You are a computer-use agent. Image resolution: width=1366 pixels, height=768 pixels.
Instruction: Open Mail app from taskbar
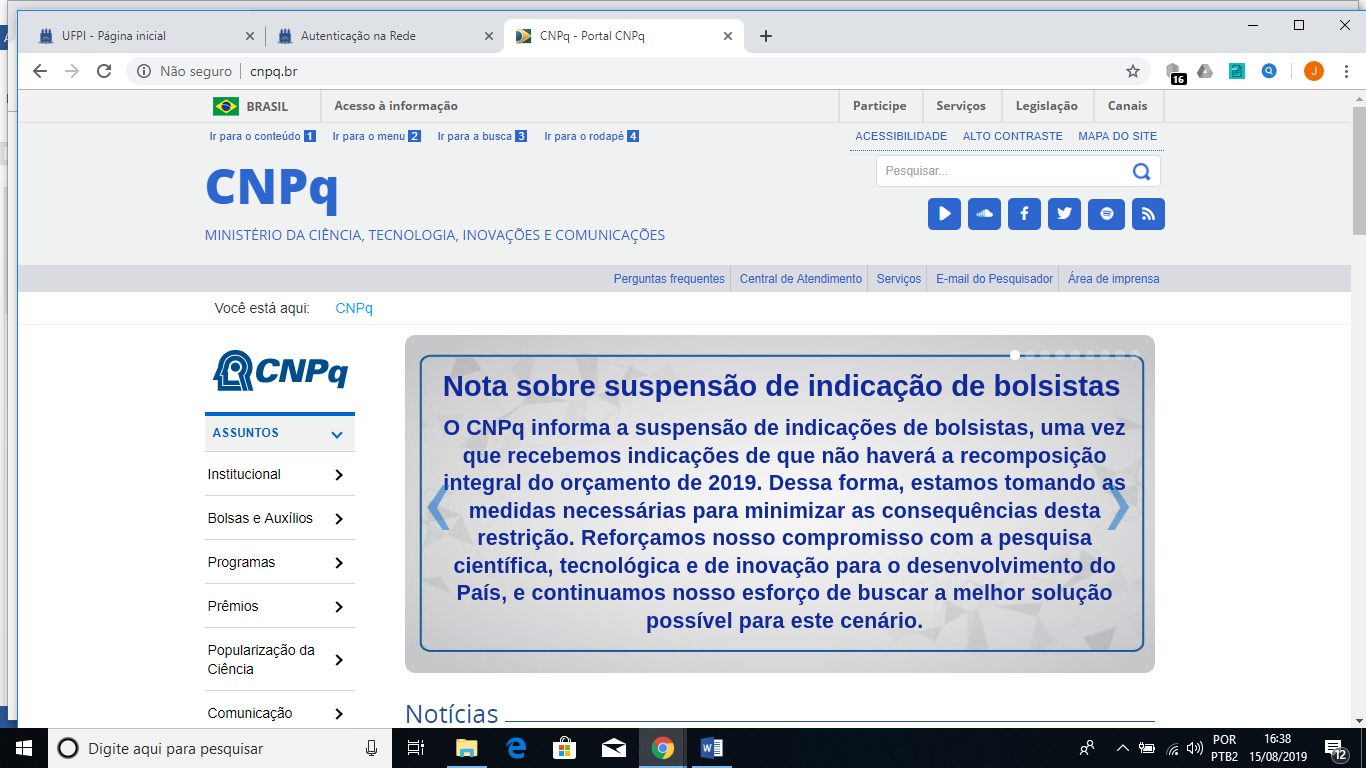[x=614, y=748]
